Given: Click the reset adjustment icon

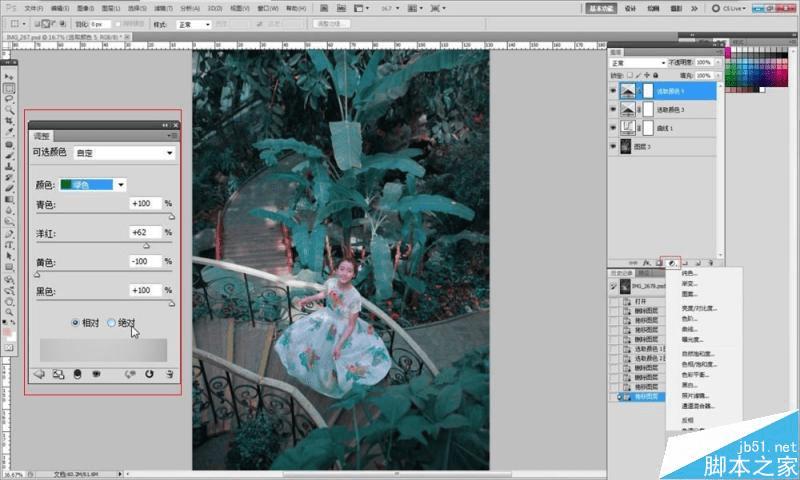Looking at the screenshot, I should (x=149, y=374).
